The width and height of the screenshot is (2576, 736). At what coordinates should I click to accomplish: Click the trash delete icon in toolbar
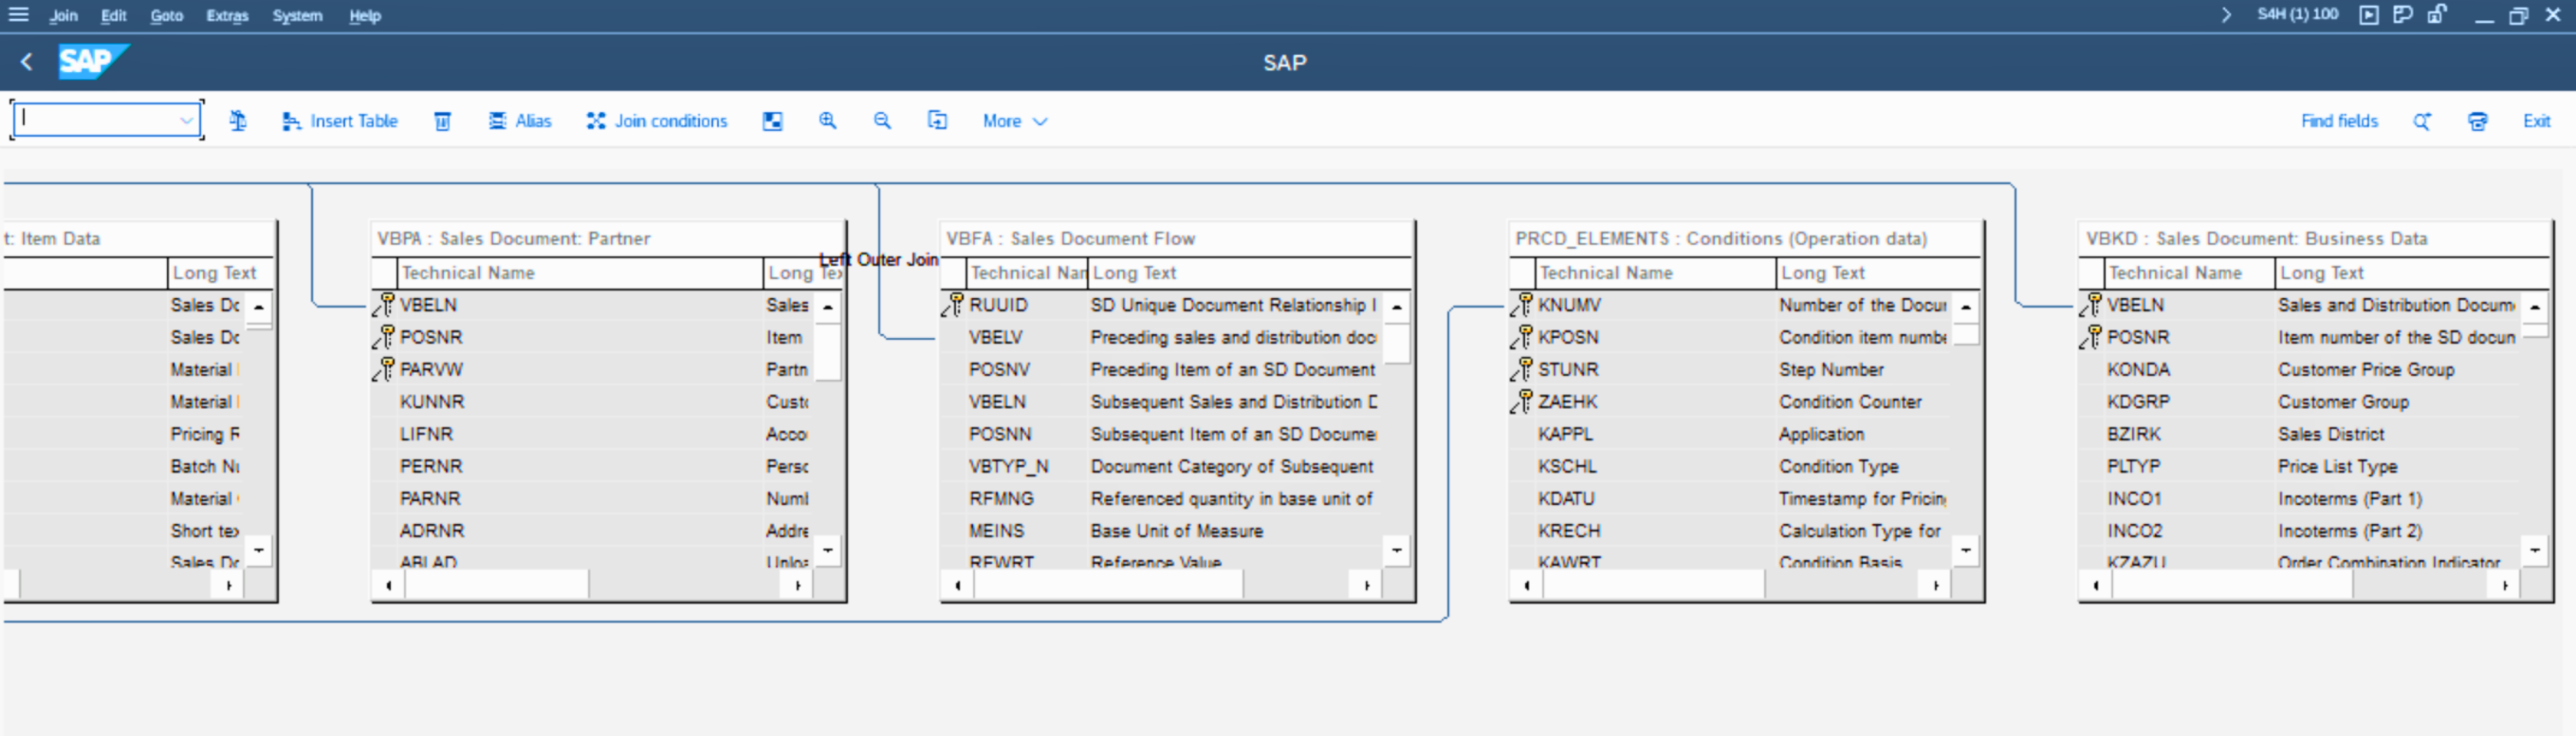442,121
